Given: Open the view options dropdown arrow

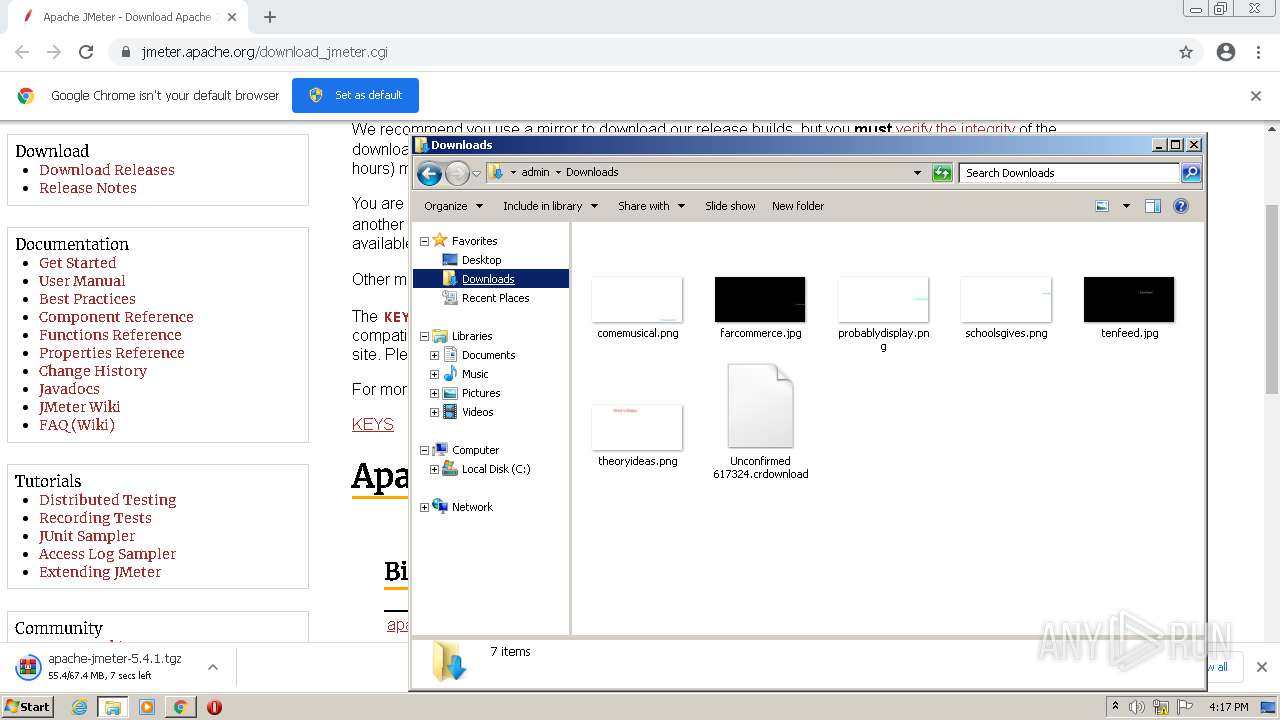Looking at the screenshot, I should pos(1126,206).
